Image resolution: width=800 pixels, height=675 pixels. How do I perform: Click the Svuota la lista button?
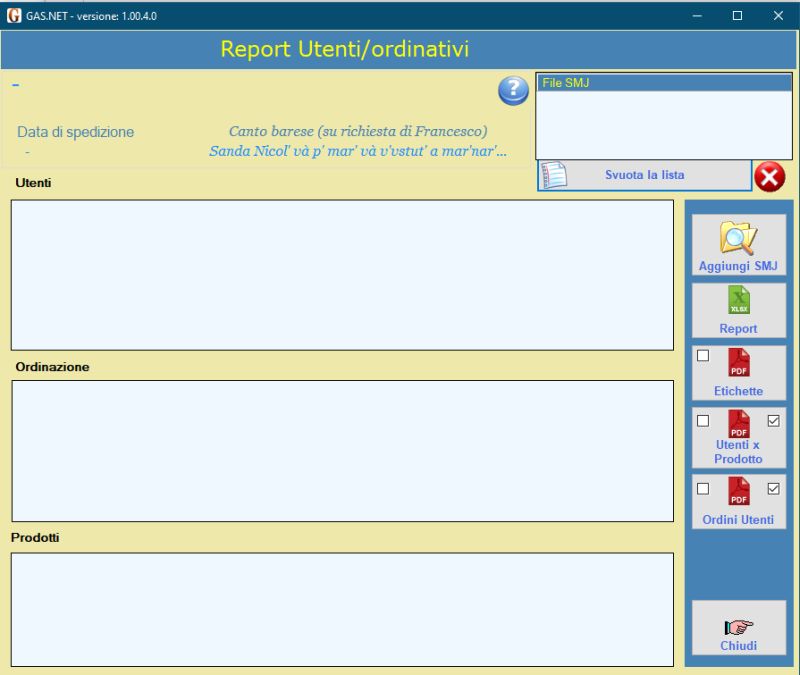(x=644, y=175)
